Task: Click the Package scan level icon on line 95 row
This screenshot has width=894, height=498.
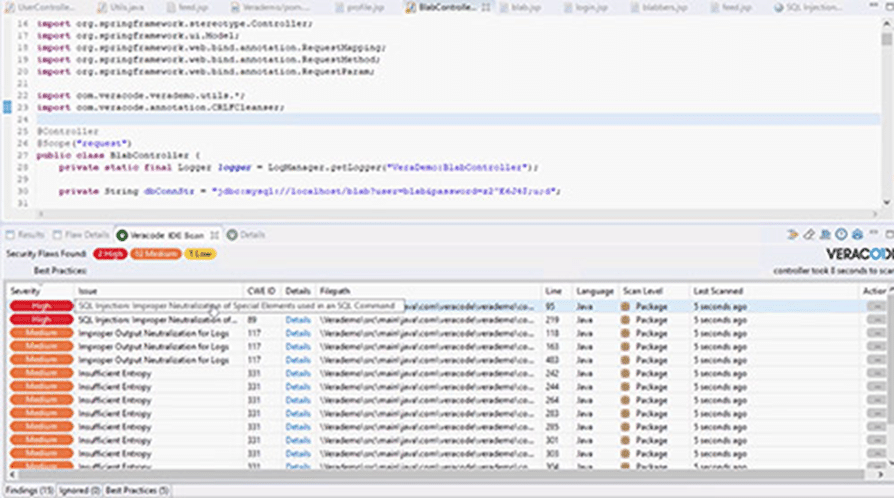Action: point(626,306)
